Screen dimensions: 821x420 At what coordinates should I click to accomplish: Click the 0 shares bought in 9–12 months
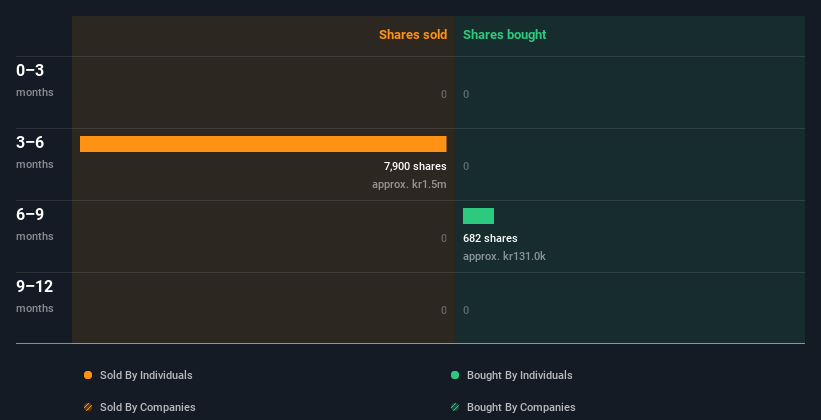pyautogui.click(x=466, y=310)
